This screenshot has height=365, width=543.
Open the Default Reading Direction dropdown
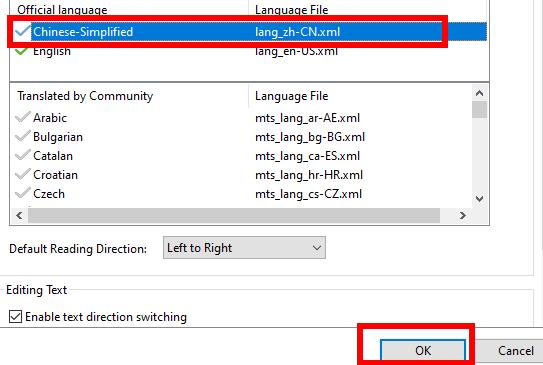point(244,248)
